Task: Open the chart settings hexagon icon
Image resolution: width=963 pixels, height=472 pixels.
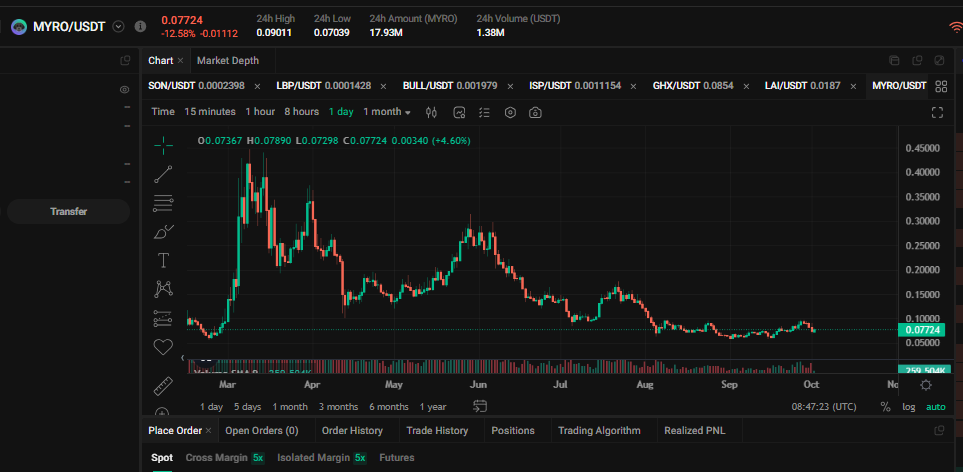Action: [x=510, y=112]
